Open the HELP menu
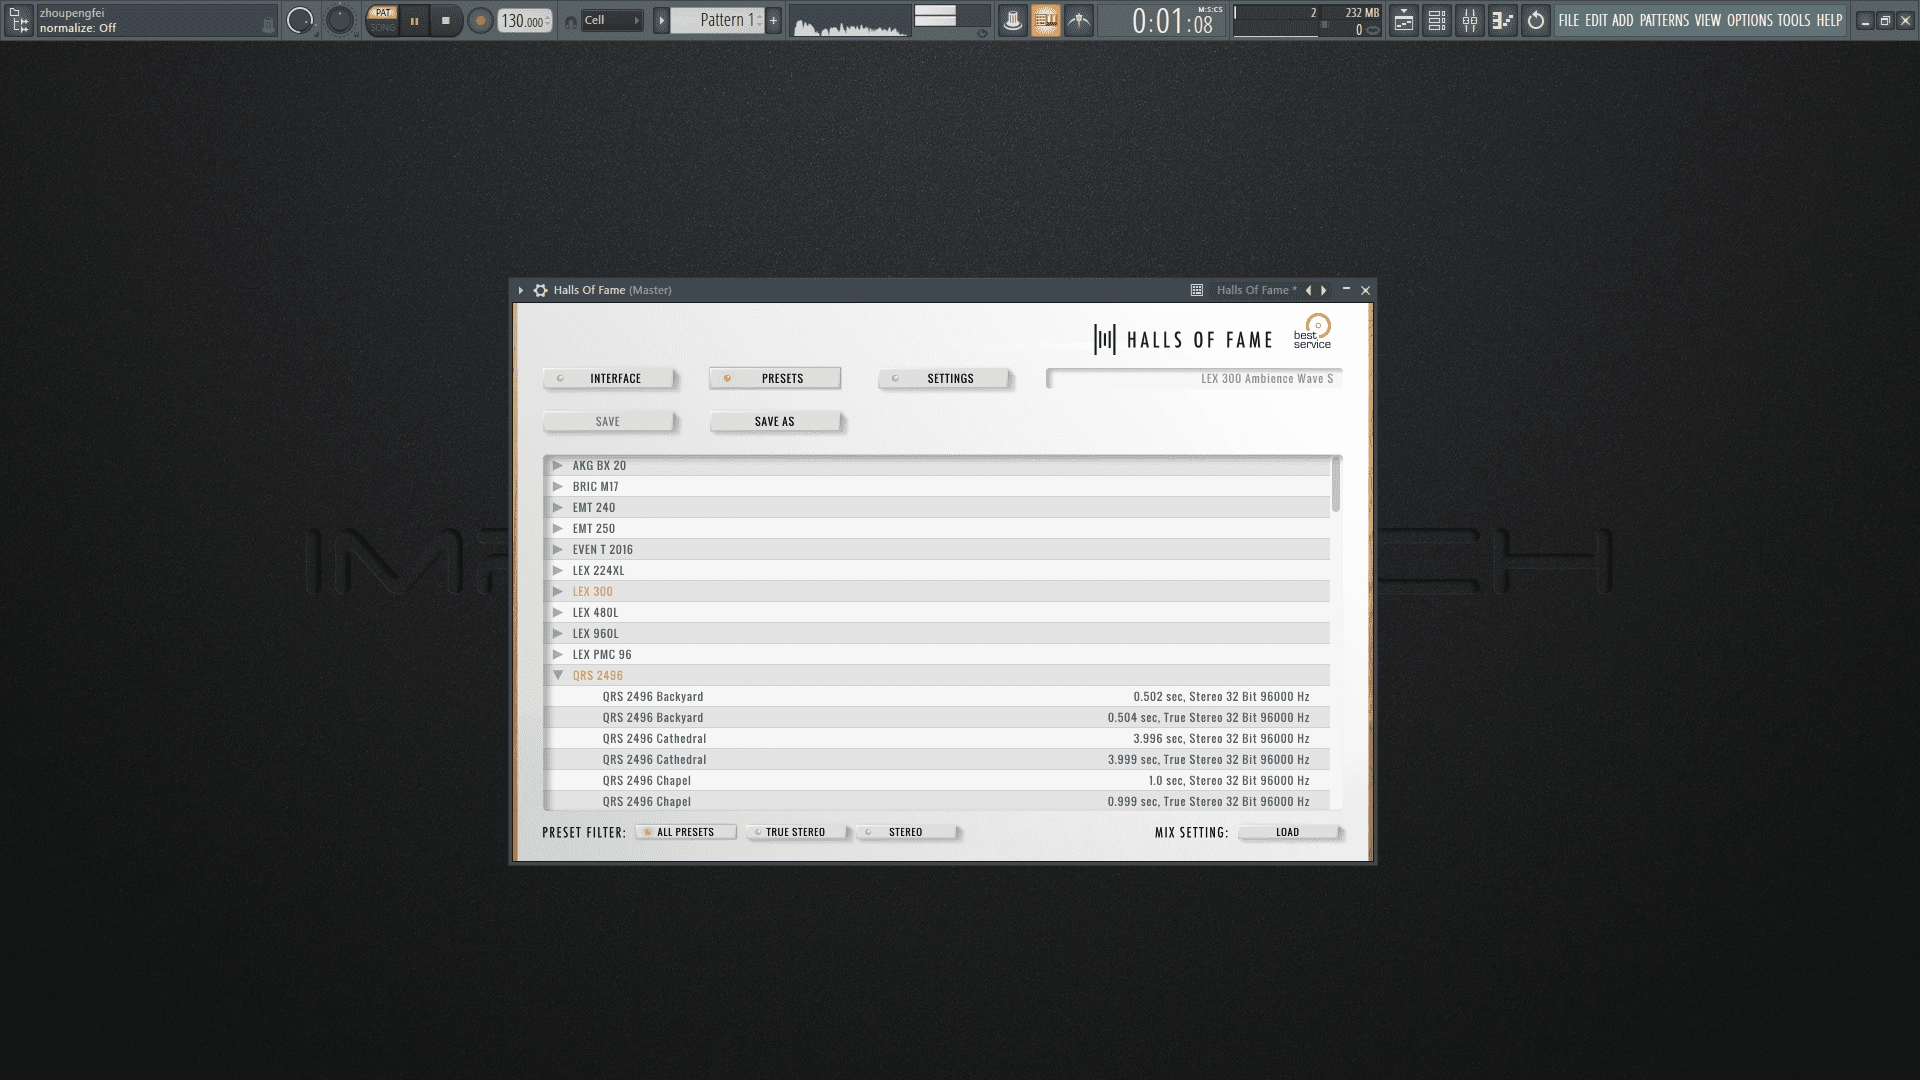 (1830, 20)
